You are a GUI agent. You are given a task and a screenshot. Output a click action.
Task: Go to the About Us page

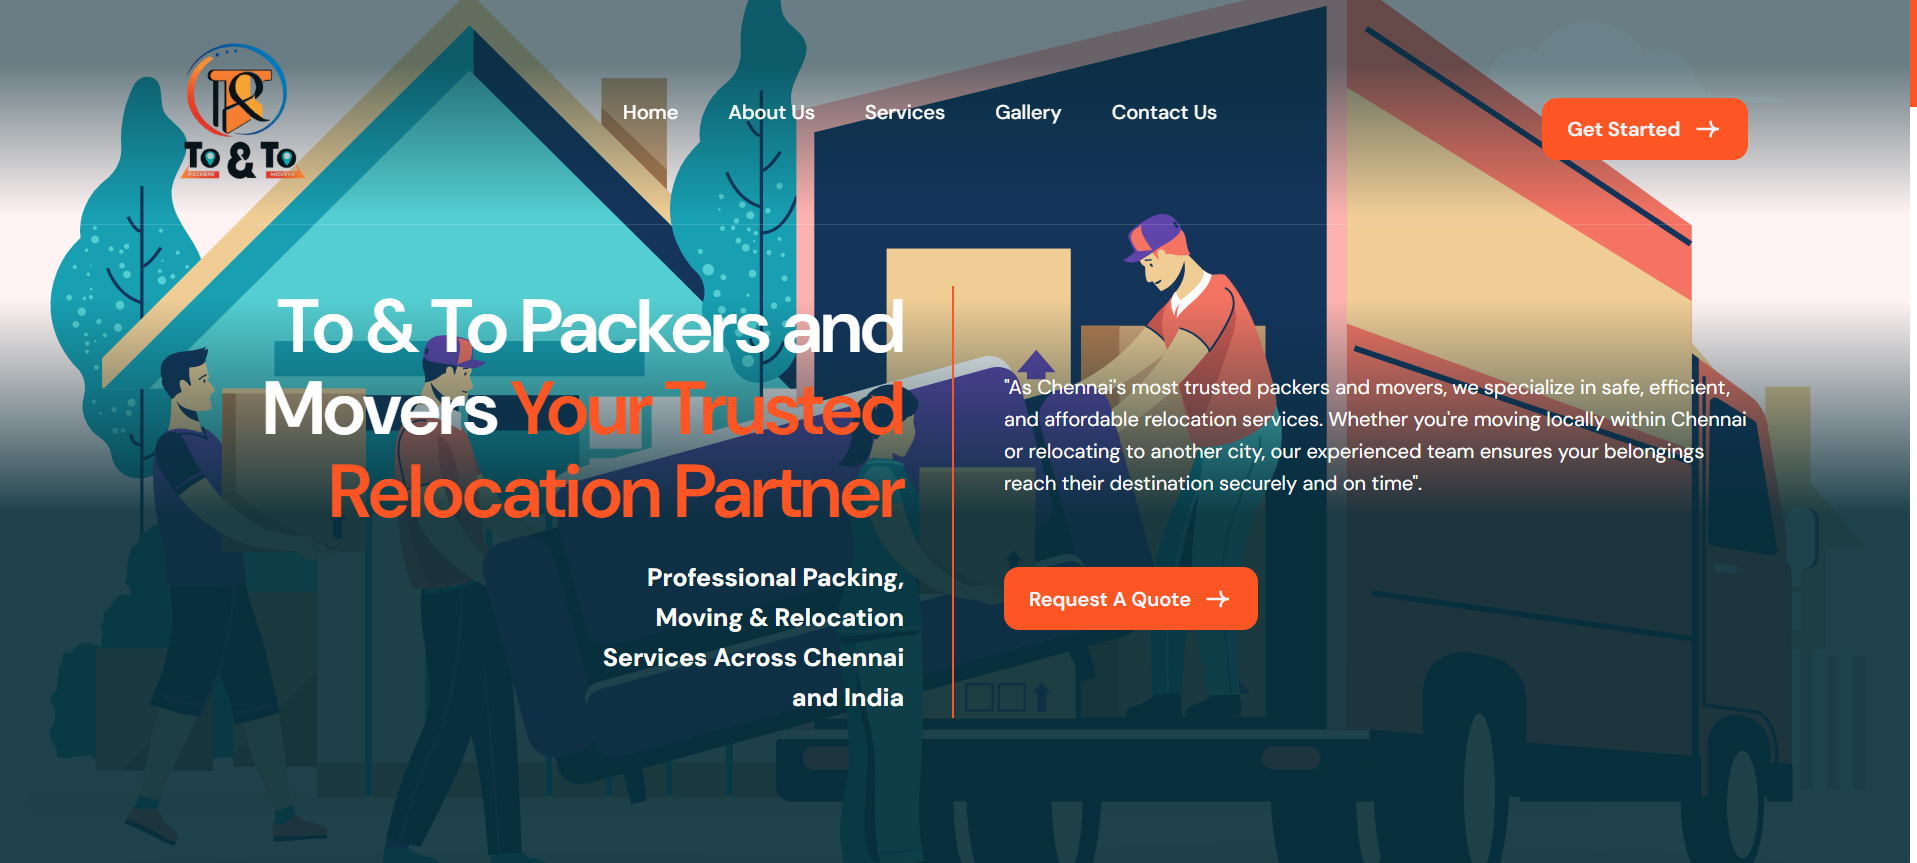point(771,112)
